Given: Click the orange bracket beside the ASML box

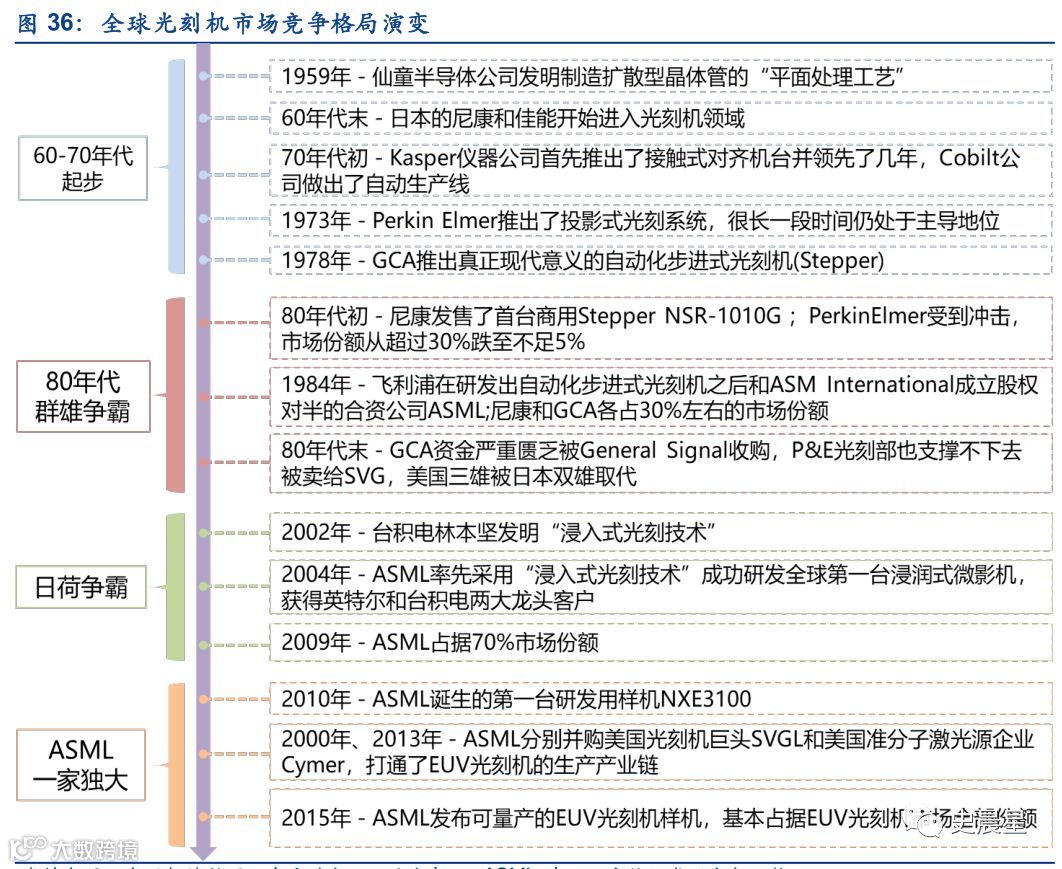Looking at the screenshot, I should point(175,765).
